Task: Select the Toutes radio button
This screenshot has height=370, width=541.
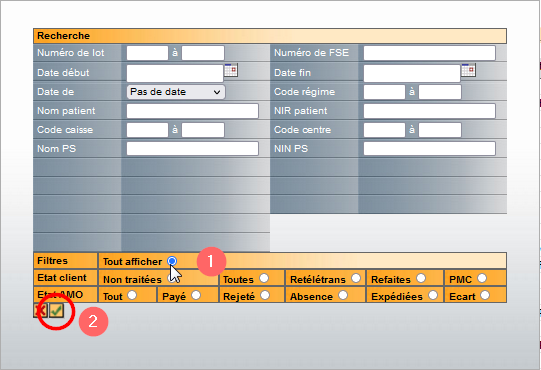Action: 264,278
